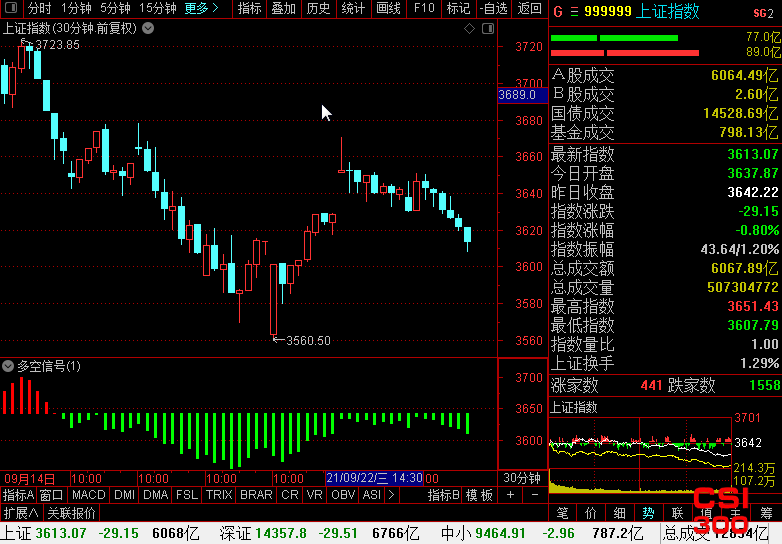782x544 pixels.
Task: Open the list menu icon next to 999999
Action: coord(574,12)
